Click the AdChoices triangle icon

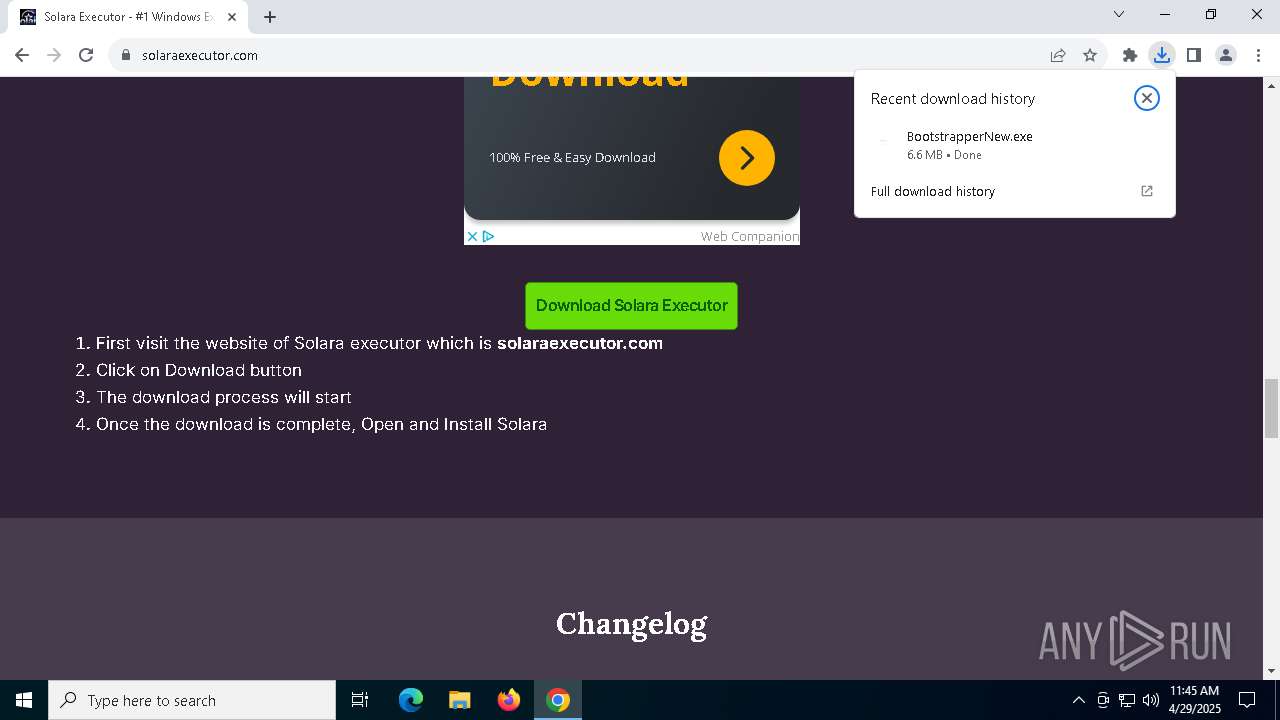(x=488, y=237)
